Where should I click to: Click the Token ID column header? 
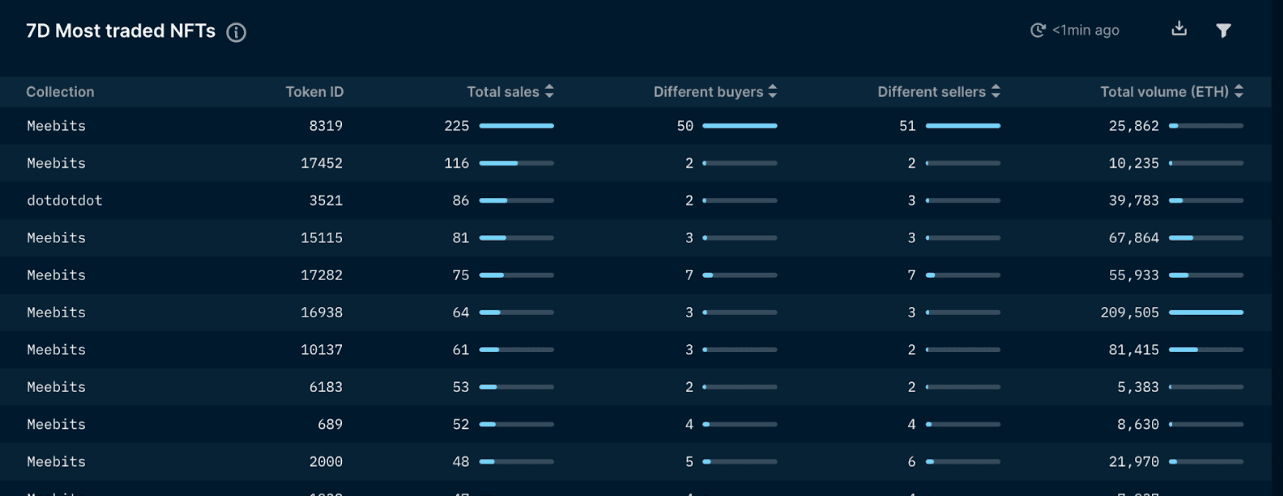click(x=314, y=92)
